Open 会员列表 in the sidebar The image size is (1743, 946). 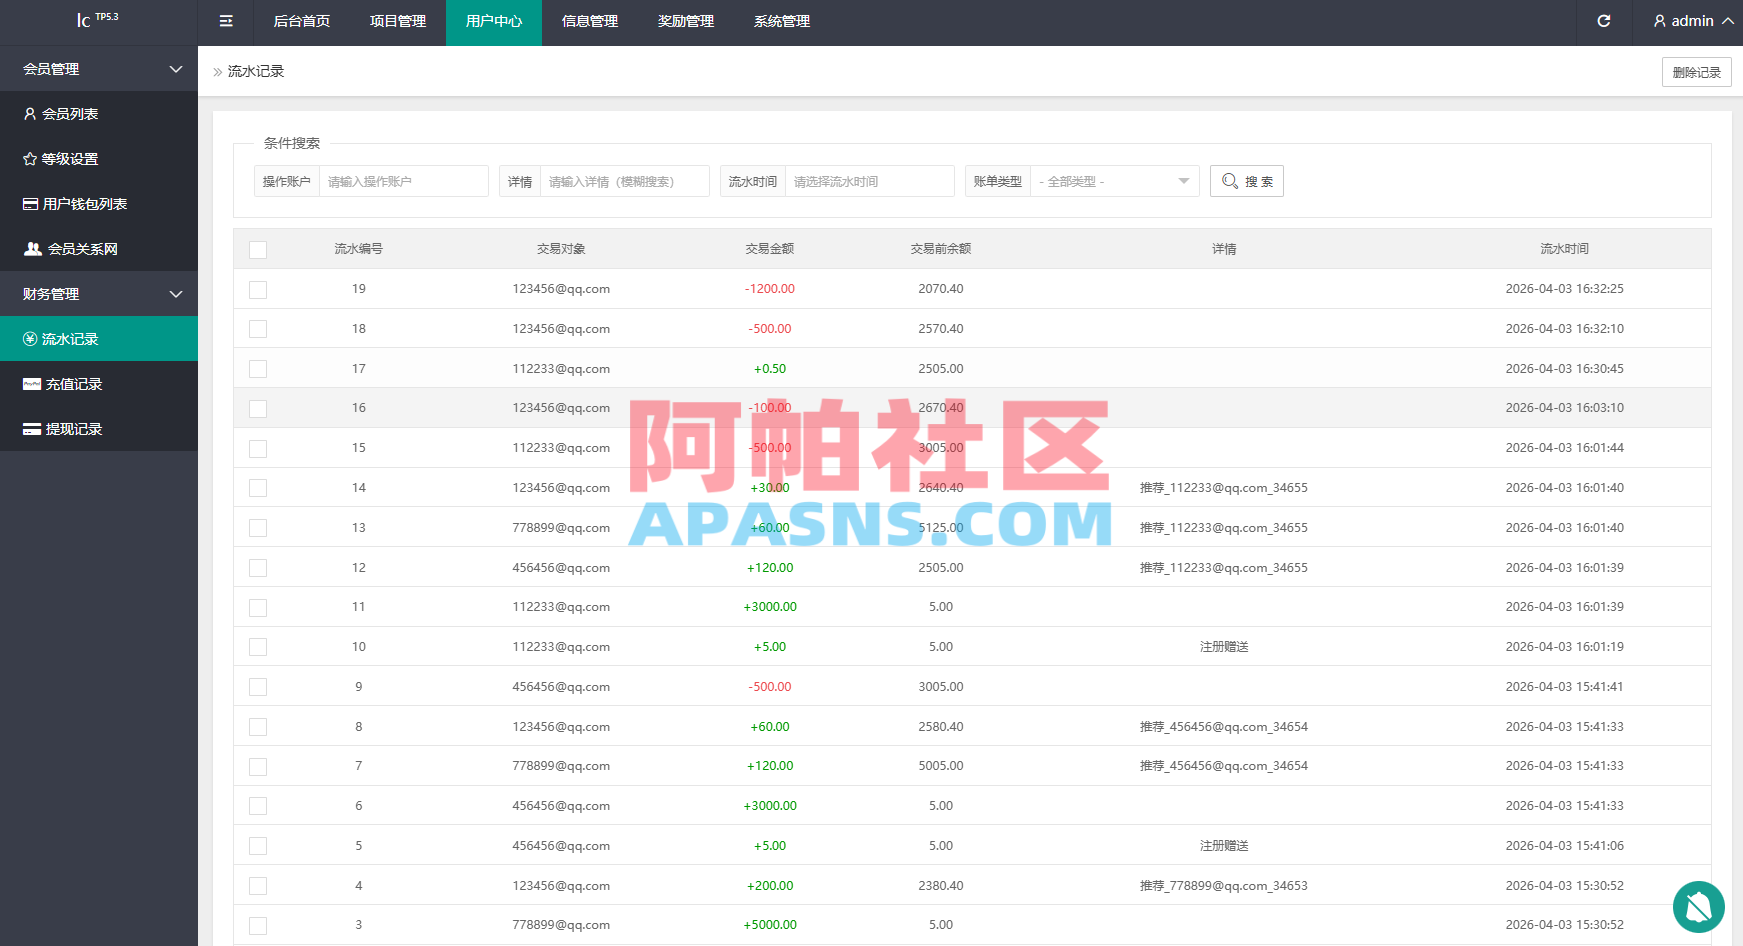[x=99, y=114]
